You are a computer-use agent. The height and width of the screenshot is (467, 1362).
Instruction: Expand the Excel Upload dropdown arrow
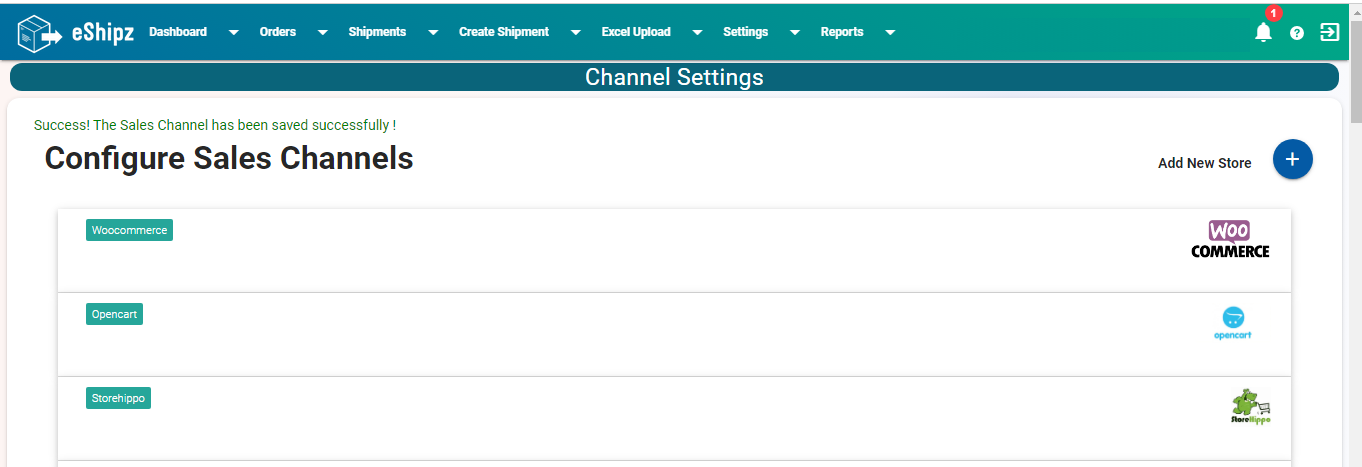point(697,33)
